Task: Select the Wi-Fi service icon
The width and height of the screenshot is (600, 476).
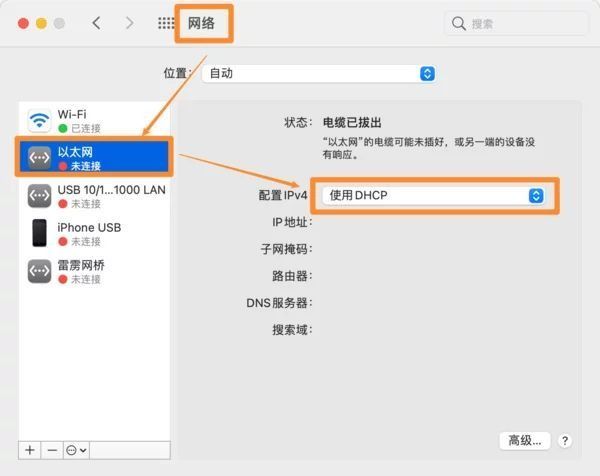Action: [39, 121]
